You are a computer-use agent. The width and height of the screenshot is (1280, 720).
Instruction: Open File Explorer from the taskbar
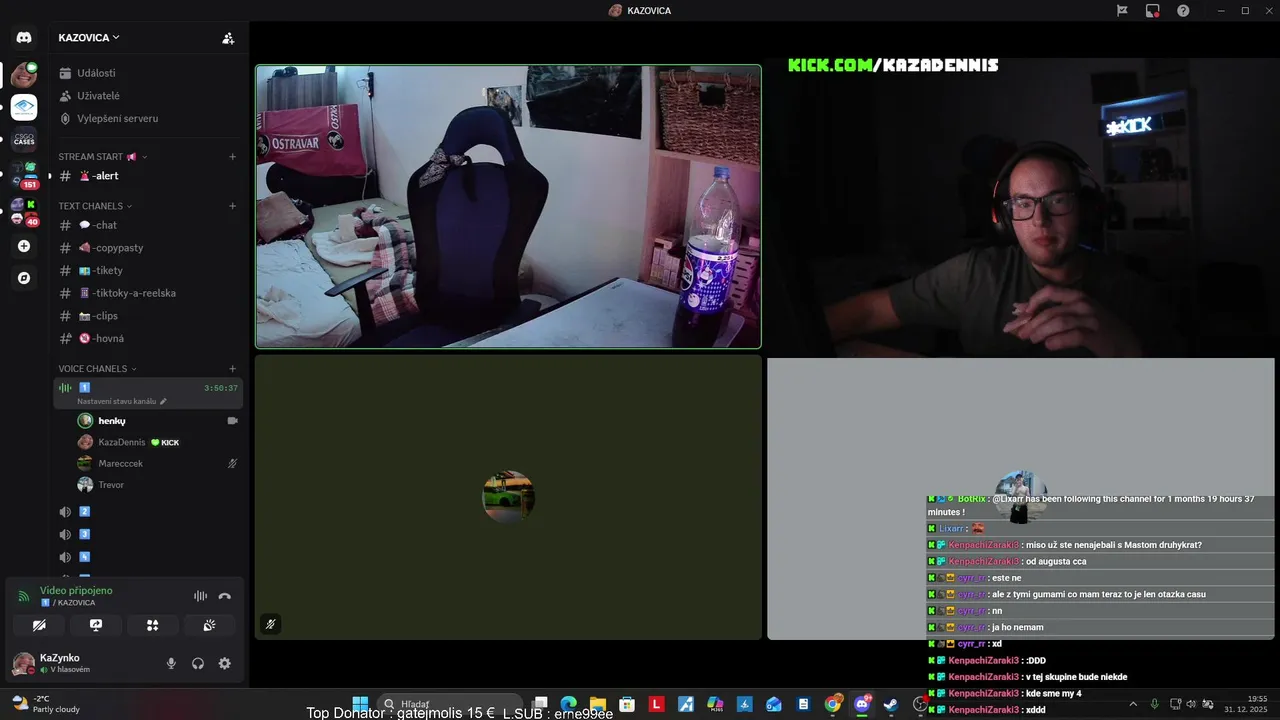(x=598, y=704)
